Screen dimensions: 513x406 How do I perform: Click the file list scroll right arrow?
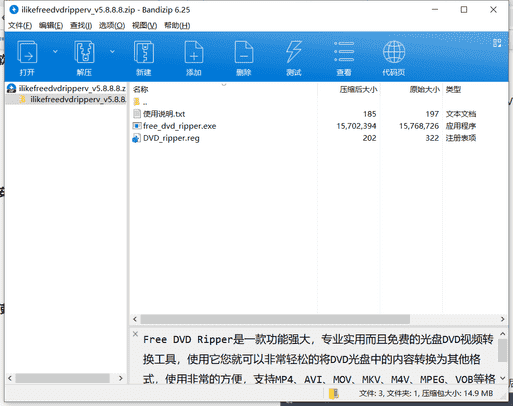[502, 319]
